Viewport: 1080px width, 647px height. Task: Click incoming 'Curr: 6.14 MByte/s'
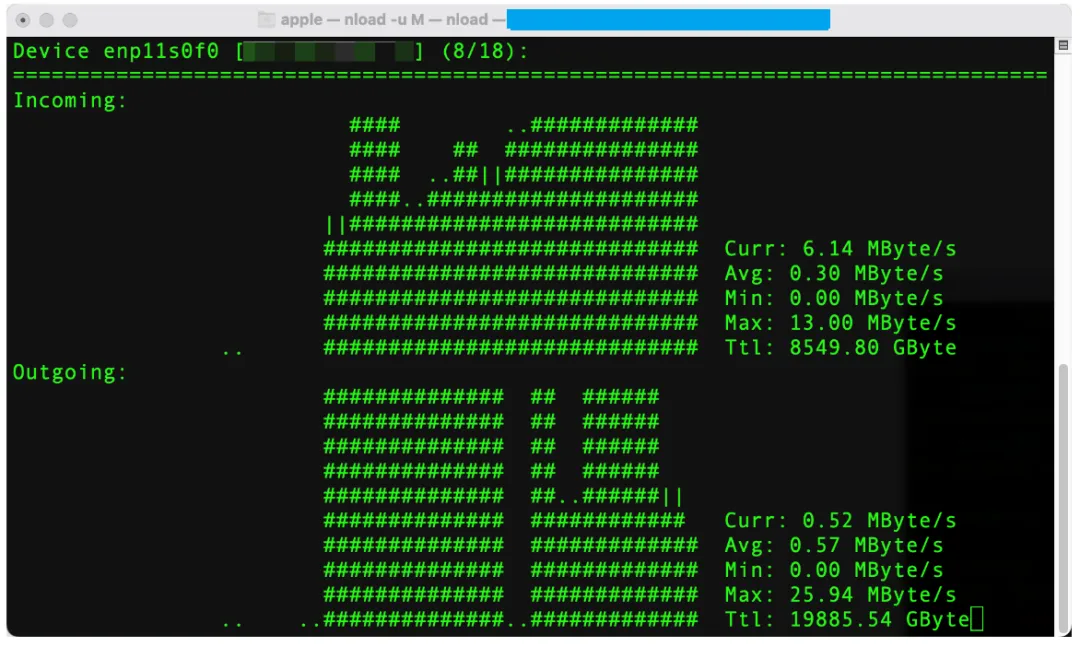[x=840, y=248]
